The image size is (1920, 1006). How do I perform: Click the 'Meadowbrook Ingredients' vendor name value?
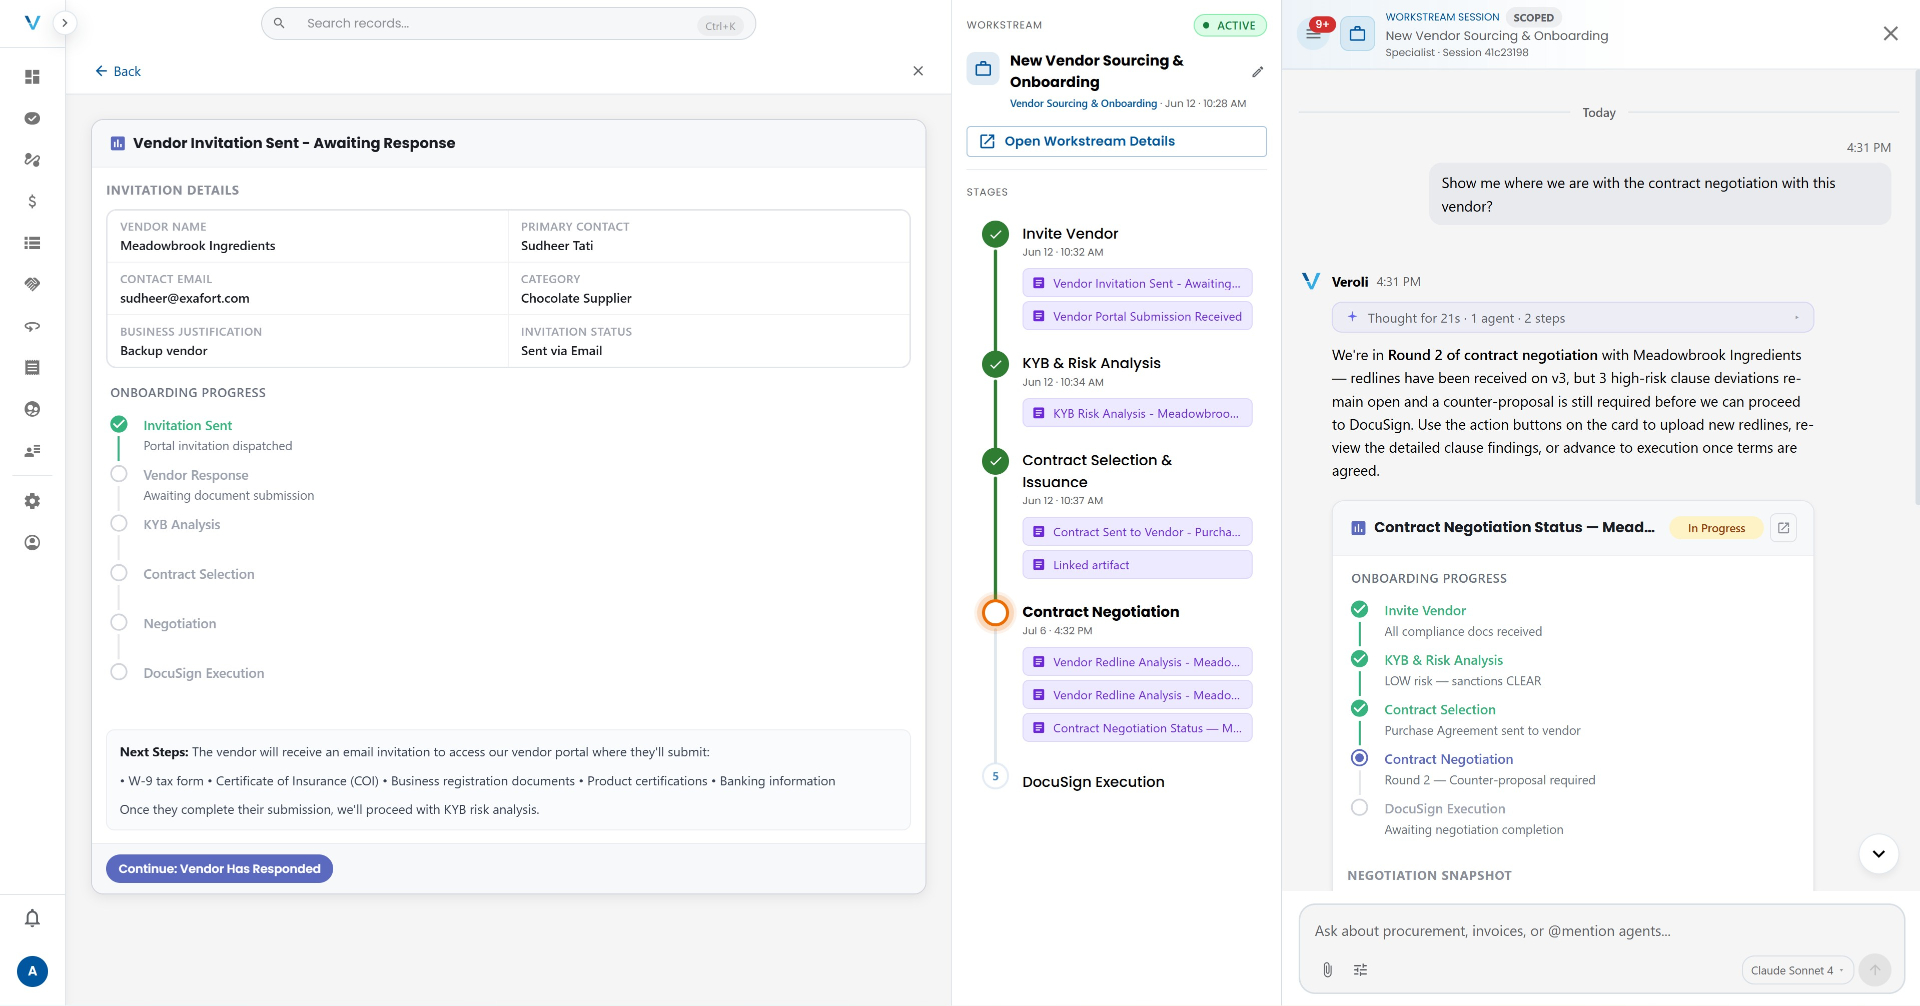(x=198, y=246)
